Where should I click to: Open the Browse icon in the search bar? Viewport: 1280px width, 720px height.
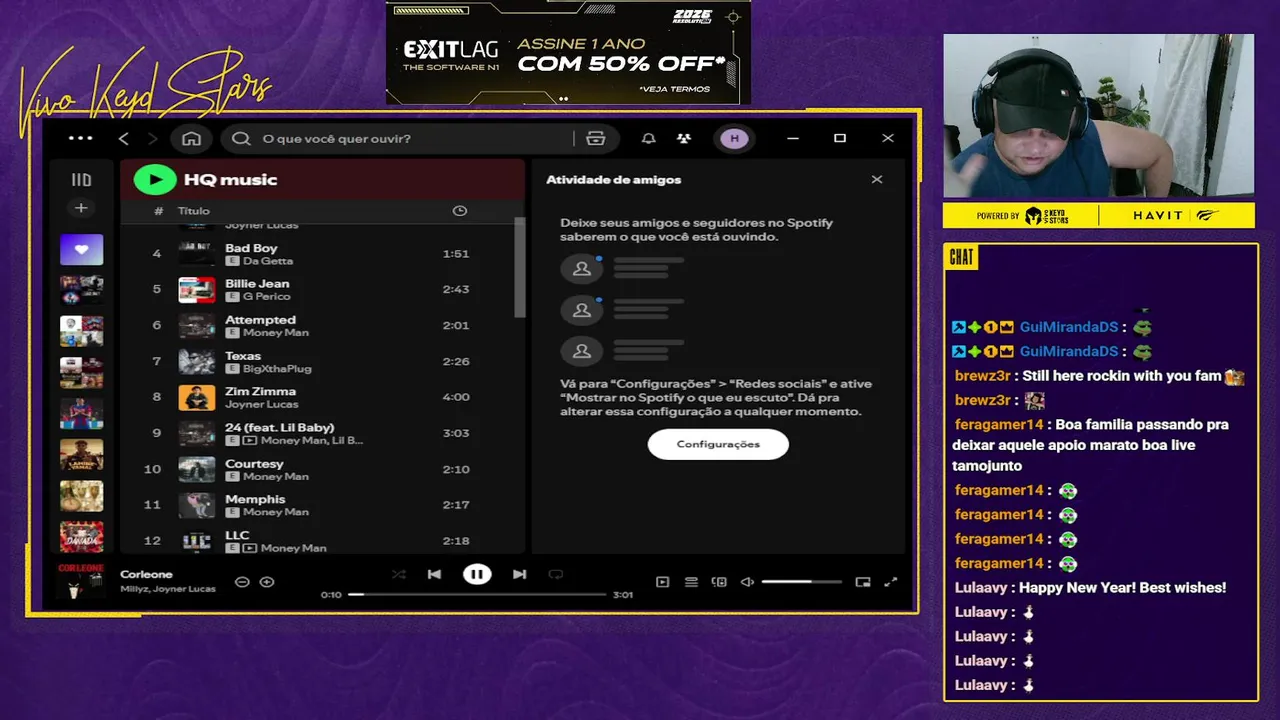pos(596,139)
